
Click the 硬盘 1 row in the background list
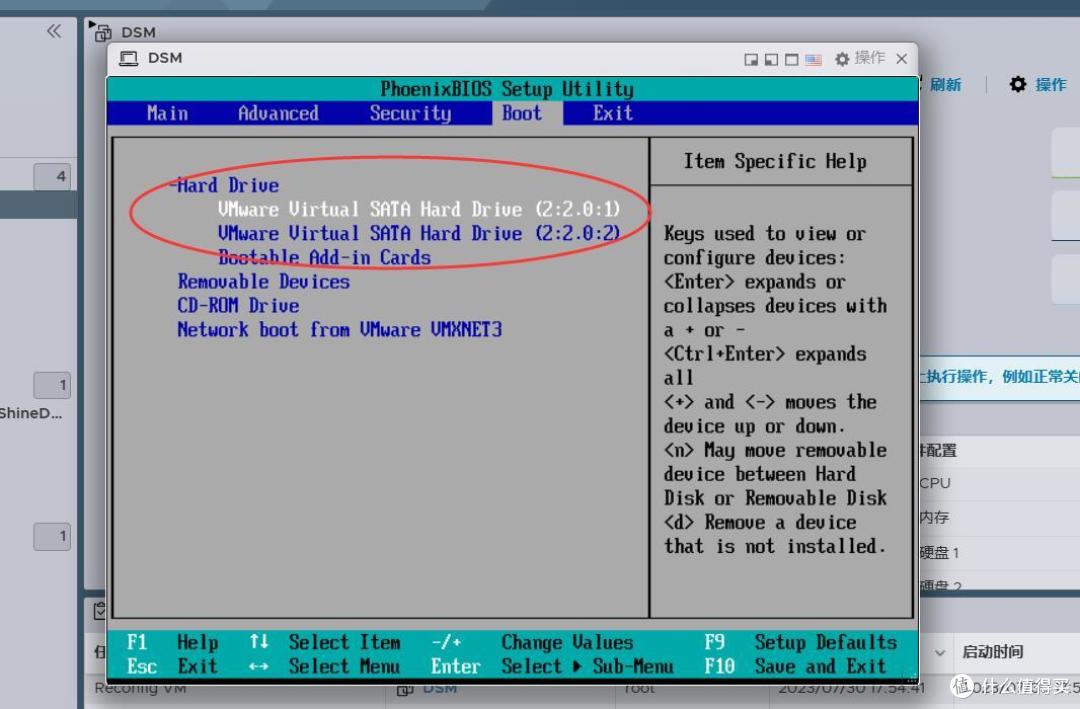(939, 552)
